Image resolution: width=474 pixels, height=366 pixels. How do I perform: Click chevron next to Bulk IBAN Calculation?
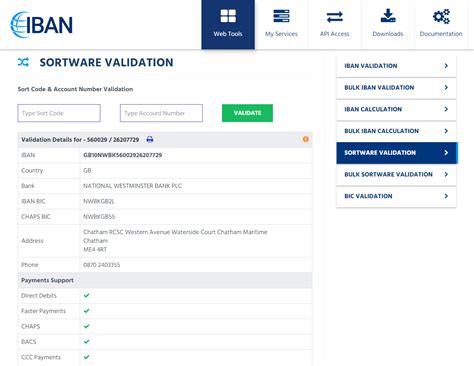point(446,131)
